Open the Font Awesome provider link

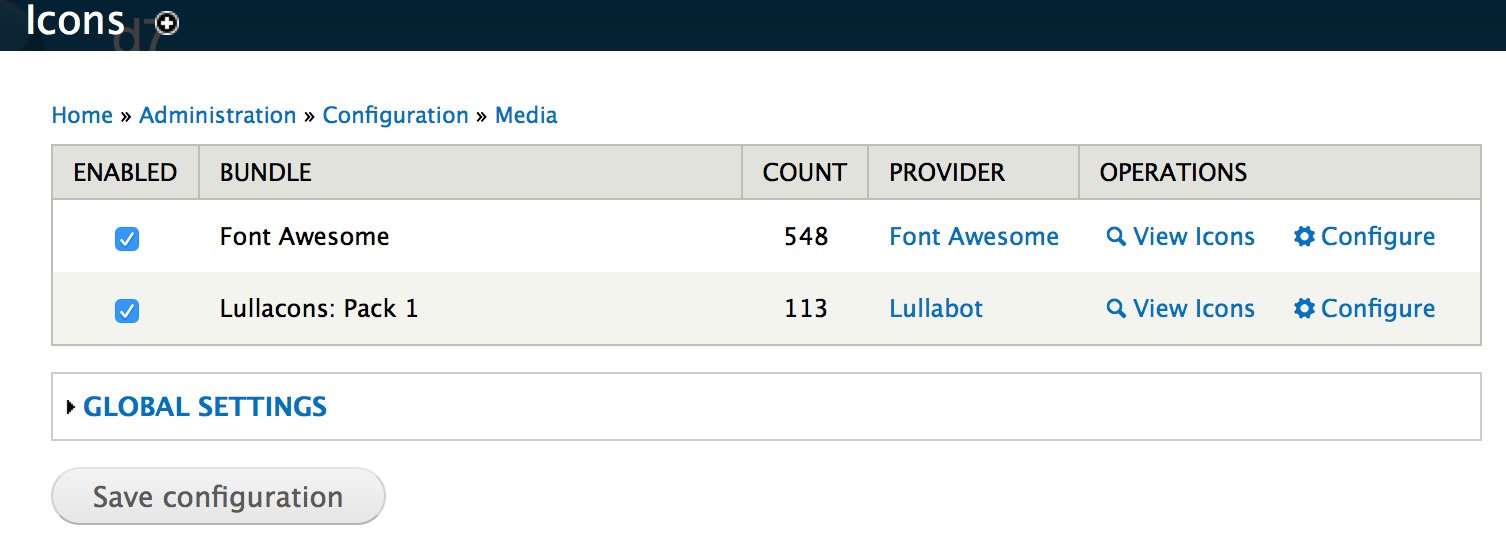pyautogui.click(x=974, y=237)
